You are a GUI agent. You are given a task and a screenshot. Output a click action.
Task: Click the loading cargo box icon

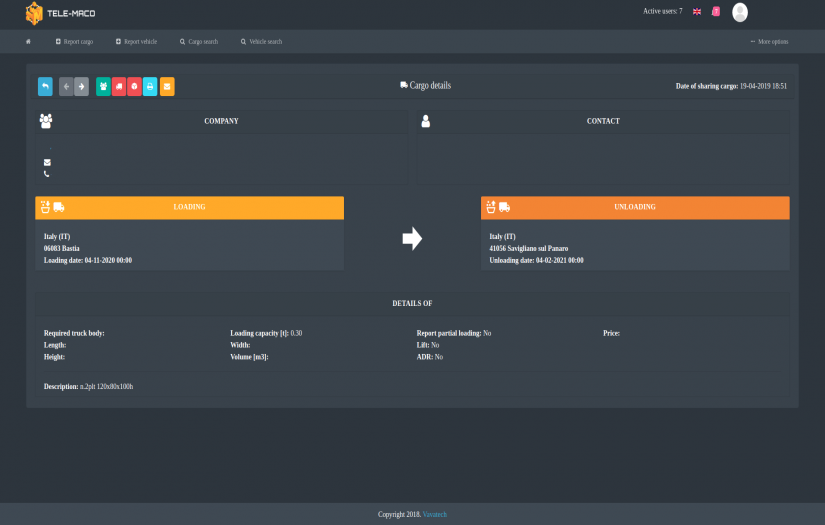[46, 207]
